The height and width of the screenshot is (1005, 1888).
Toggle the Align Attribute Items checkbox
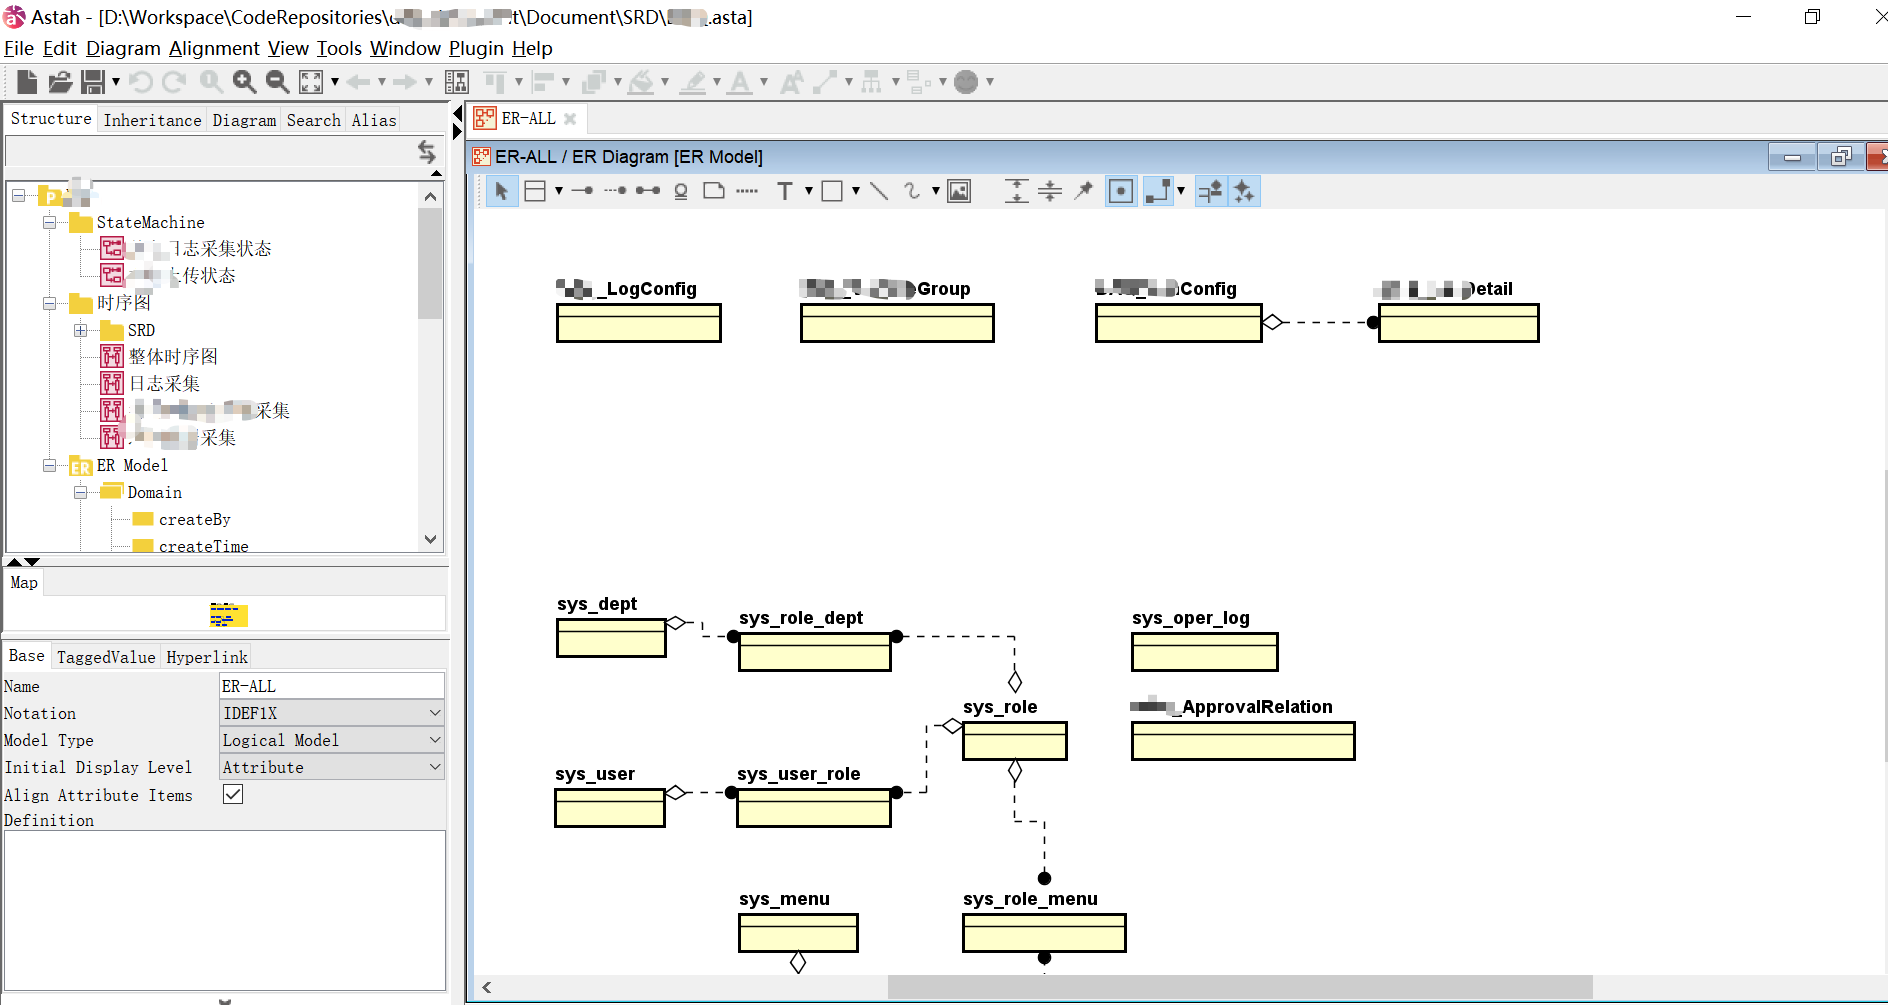click(233, 795)
